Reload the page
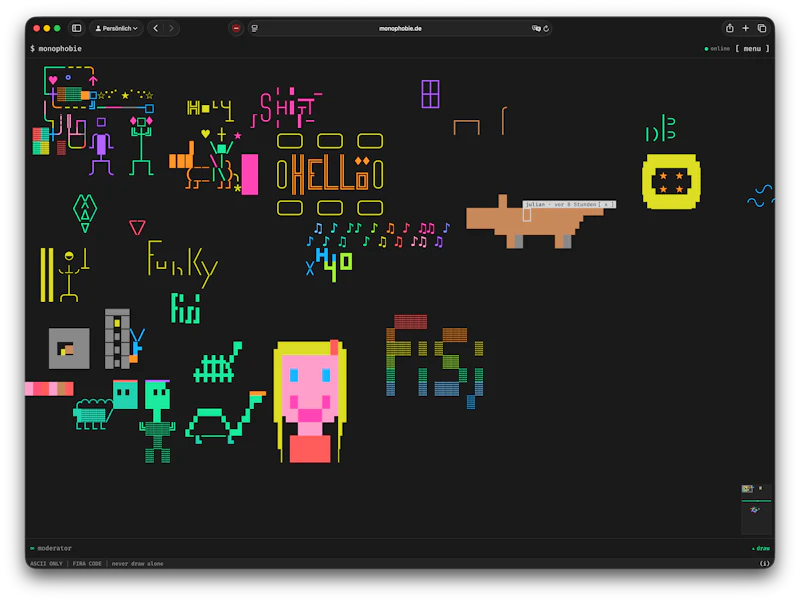Viewport: 800px width, 602px height. tap(546, 29)
